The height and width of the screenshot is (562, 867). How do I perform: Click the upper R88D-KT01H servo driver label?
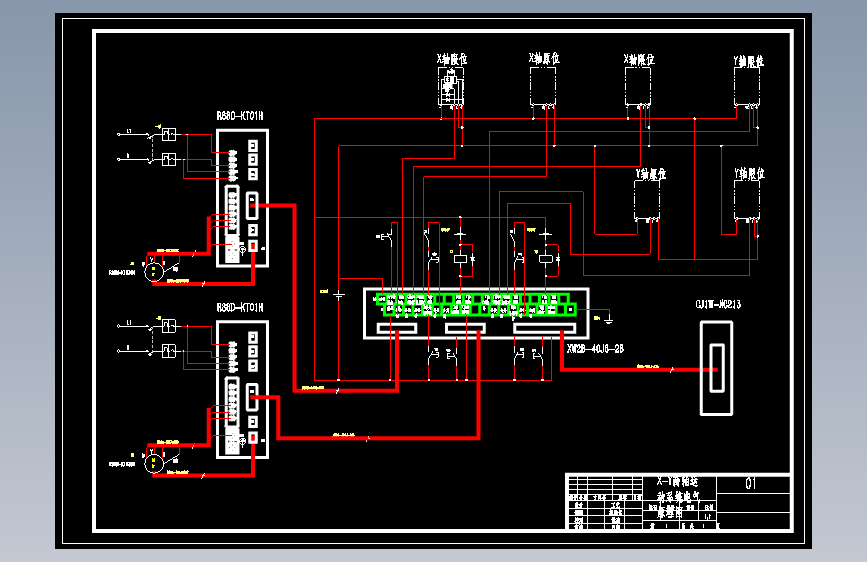pos(240,116)
